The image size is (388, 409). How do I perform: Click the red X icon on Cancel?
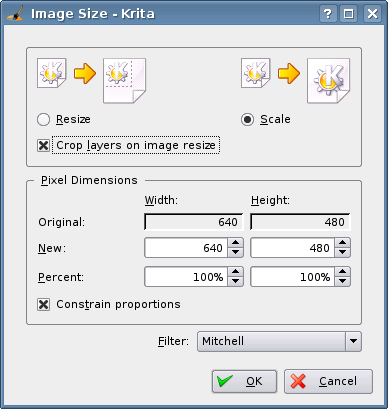pyautogui.click(x=298, y=381)
